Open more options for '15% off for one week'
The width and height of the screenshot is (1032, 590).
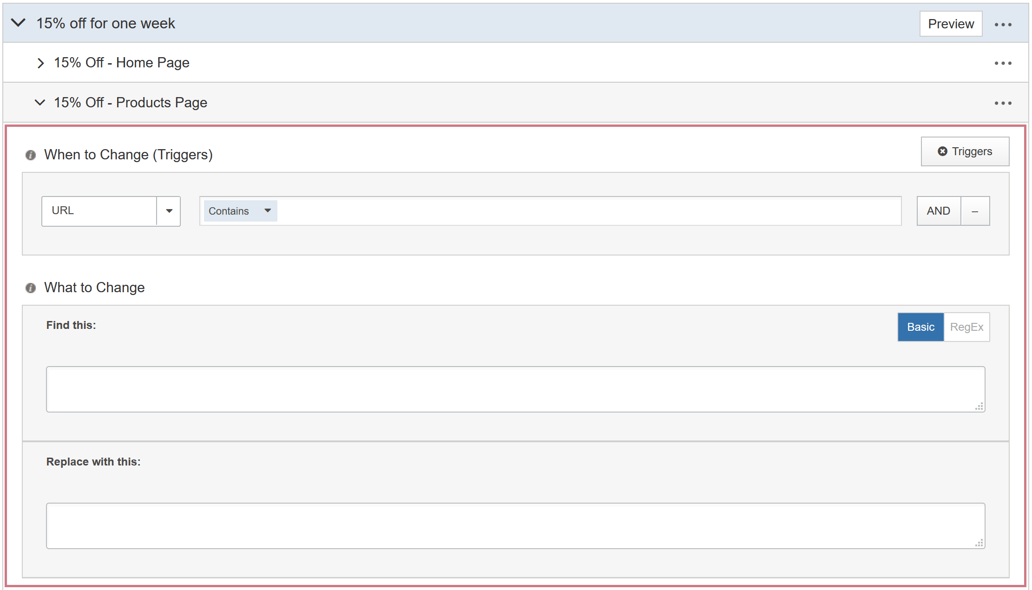1002,24
